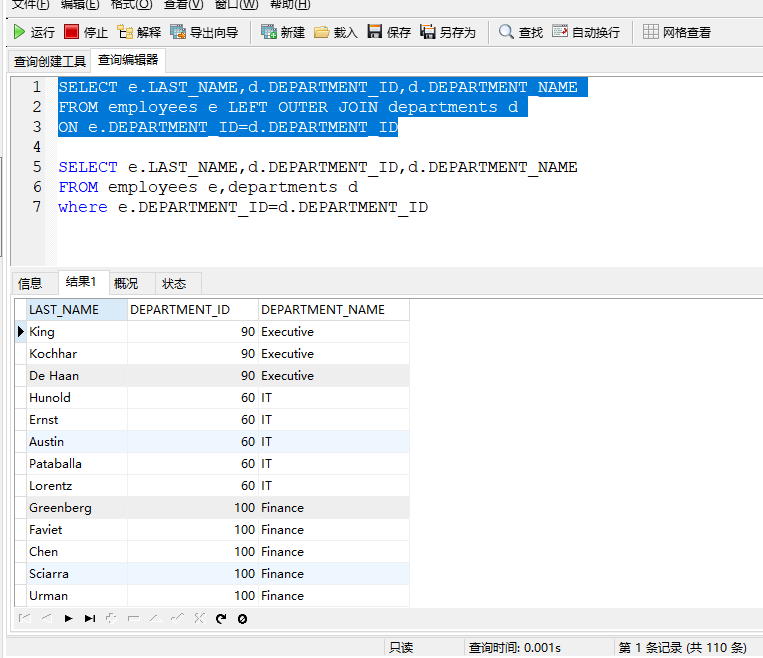Screen dimensions: 763x658
Task: Select the 查询编辑器 tab
Action: point(128,60)
